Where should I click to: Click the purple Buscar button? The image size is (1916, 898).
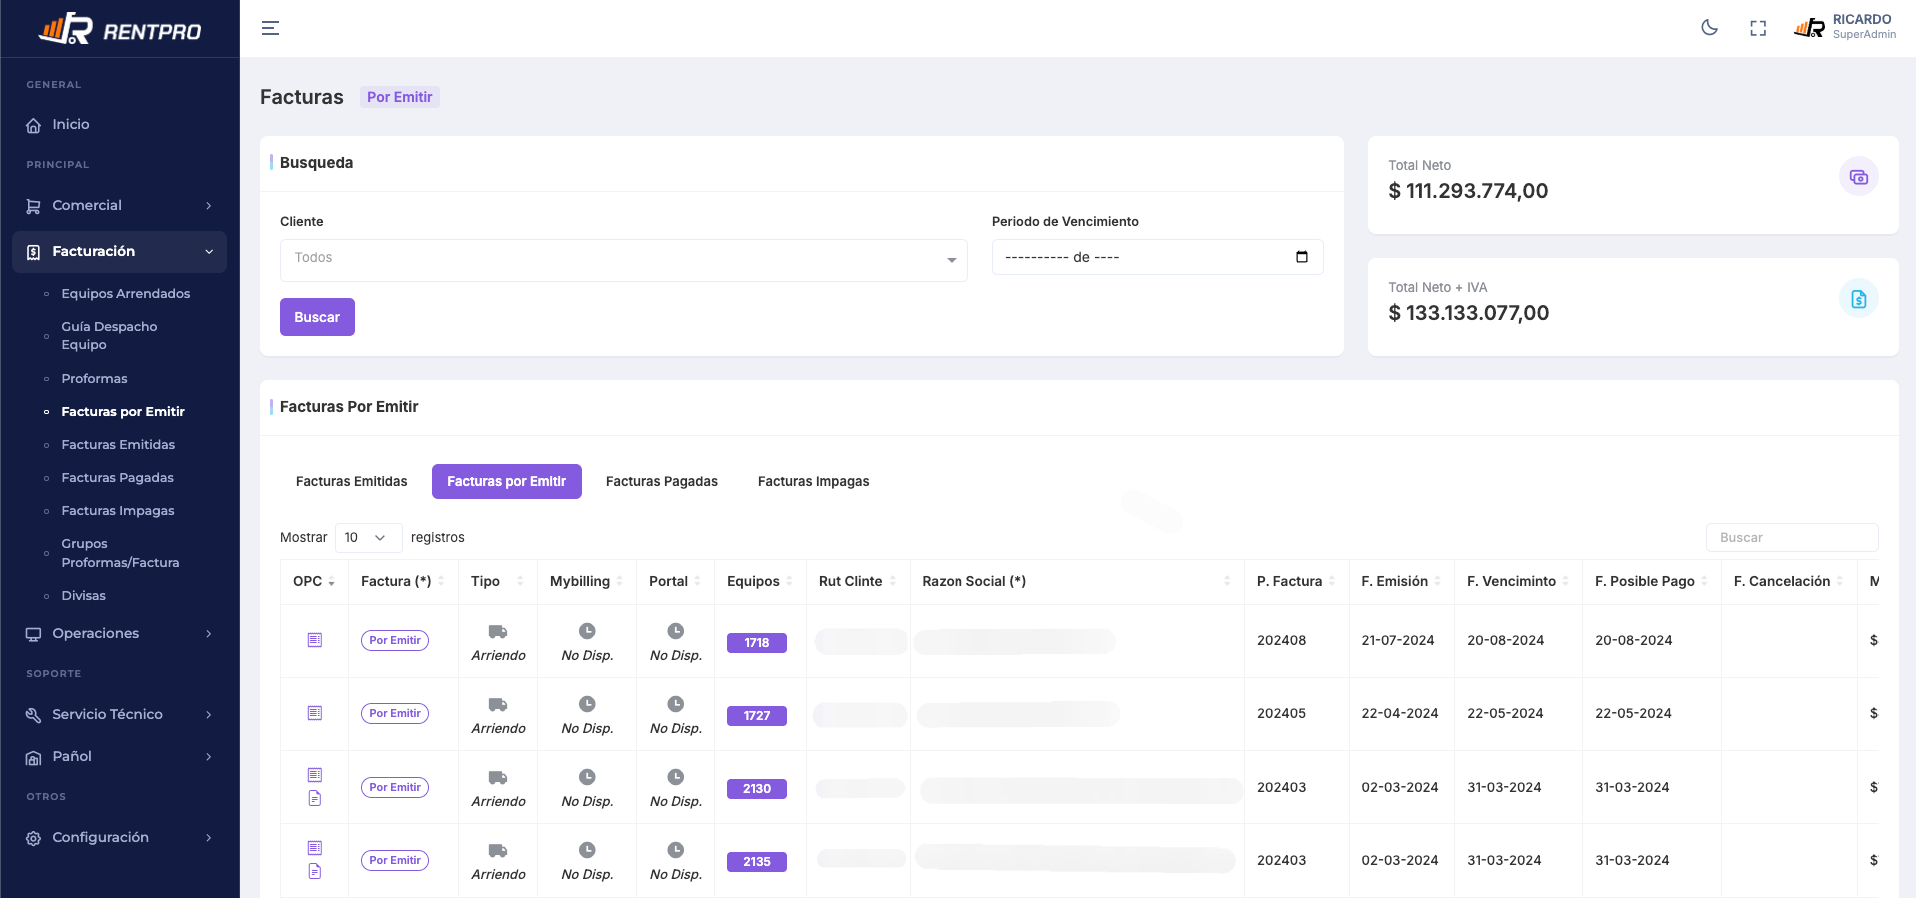[x=317, y=317]
